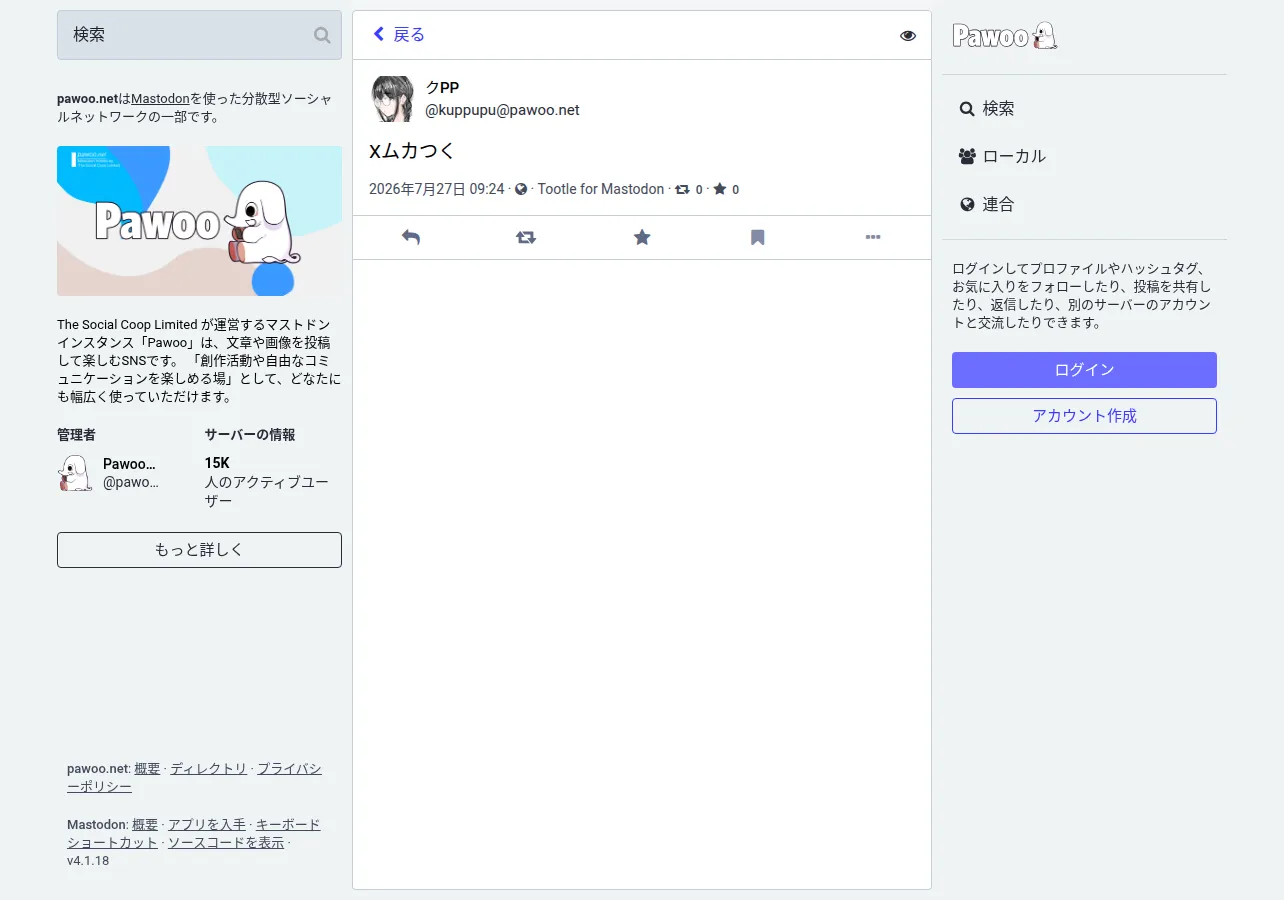
Task: Open the キーボードショートカット footer link
Action: (x=194, y=834)
